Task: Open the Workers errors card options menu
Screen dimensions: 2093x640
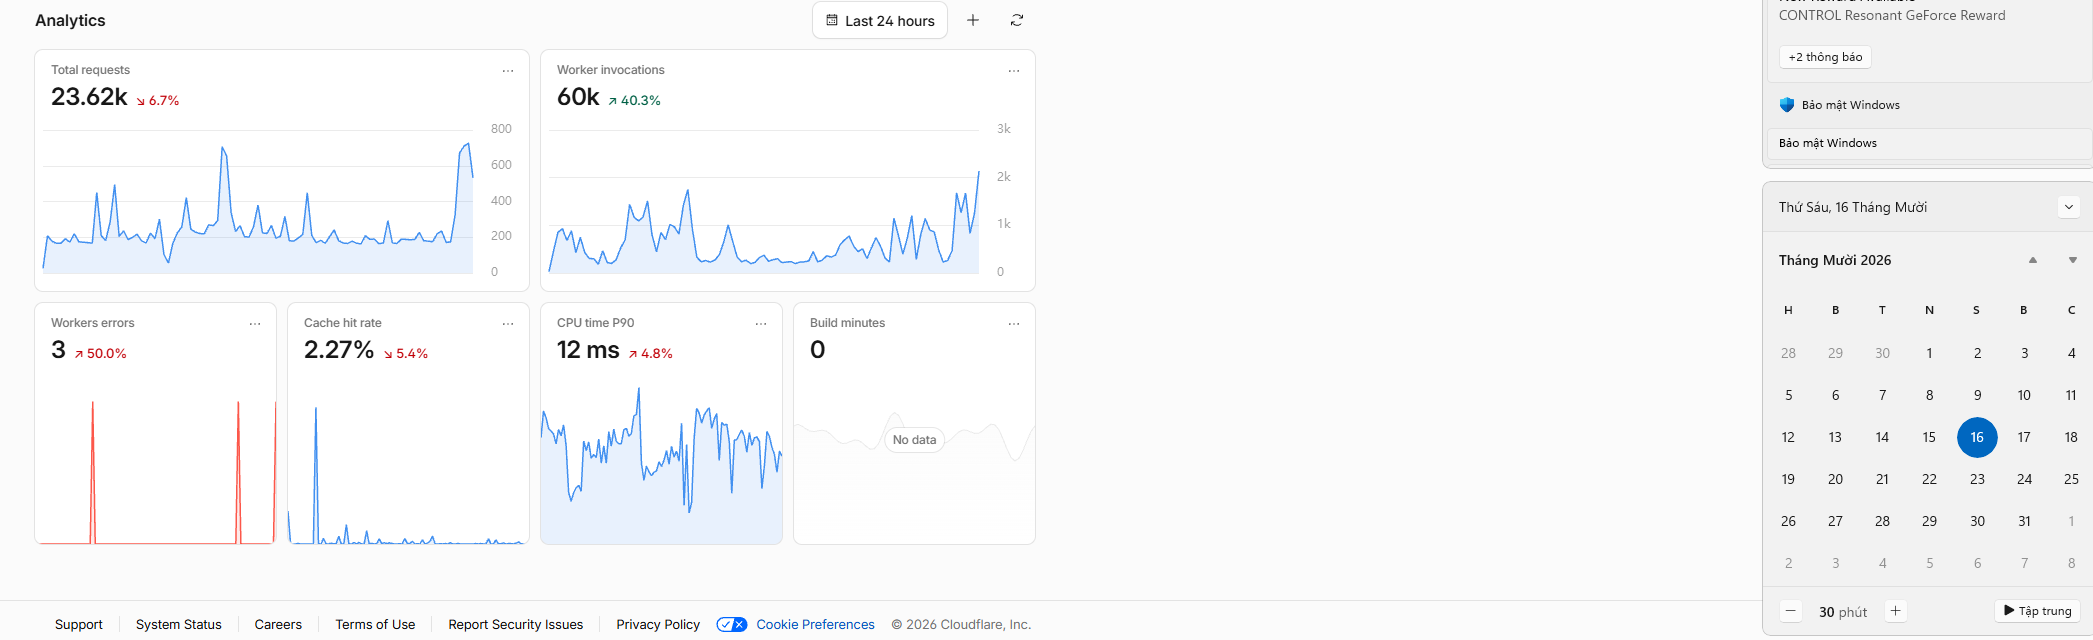Action: click(x=255, y=324)
